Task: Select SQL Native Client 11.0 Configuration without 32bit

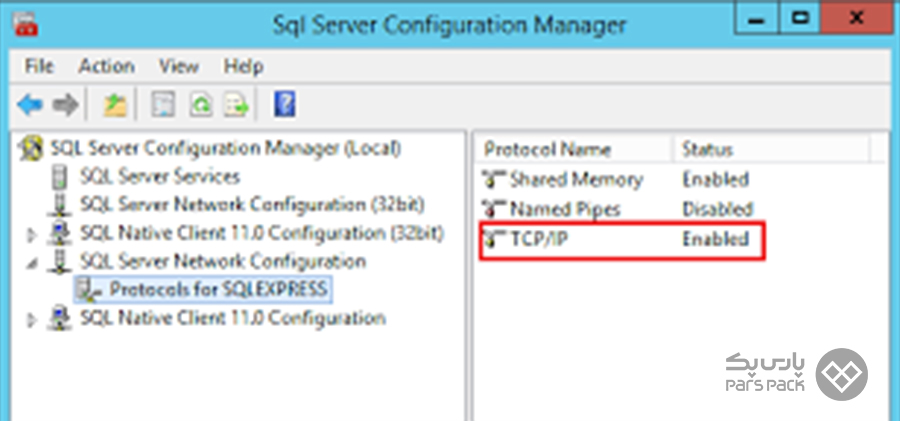Action: 232,318
